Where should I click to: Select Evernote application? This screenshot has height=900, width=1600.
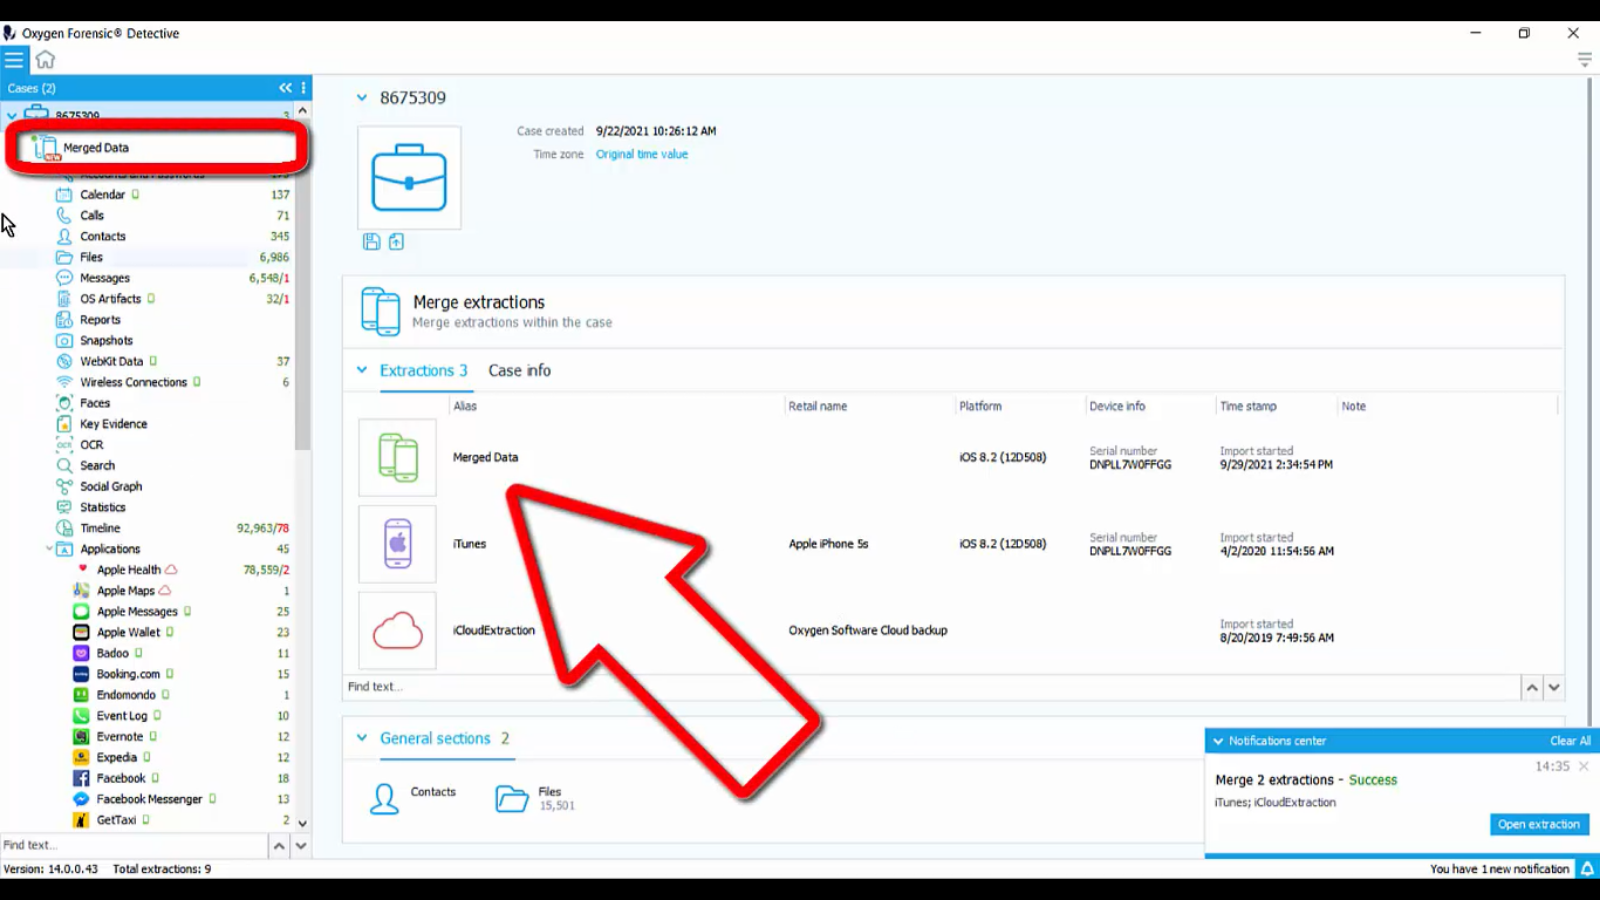tap(120, 737)
